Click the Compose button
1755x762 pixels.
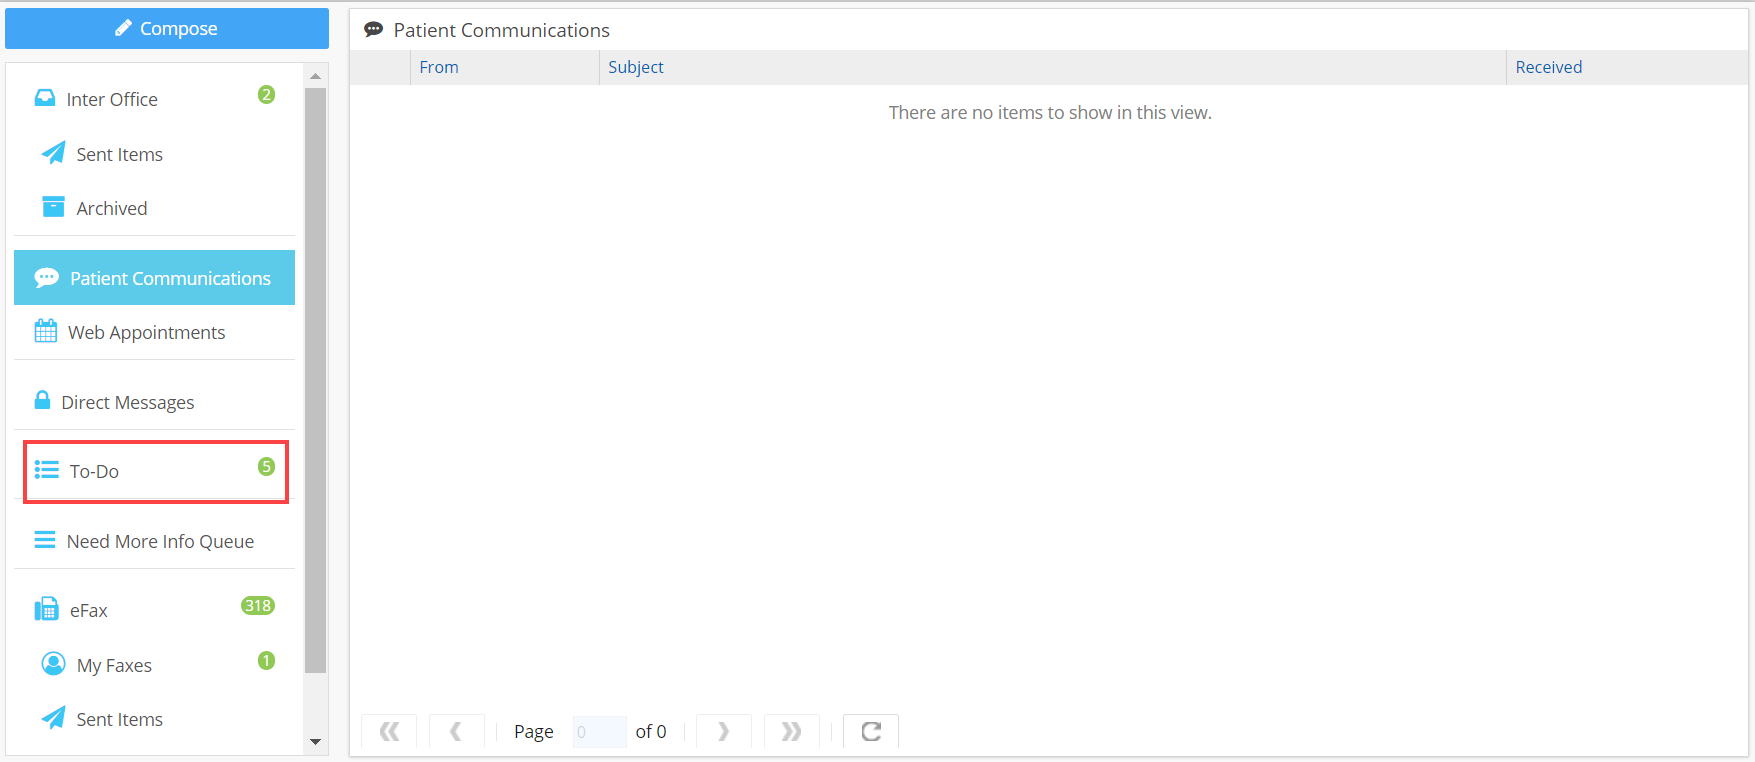[x=167, y=29]
